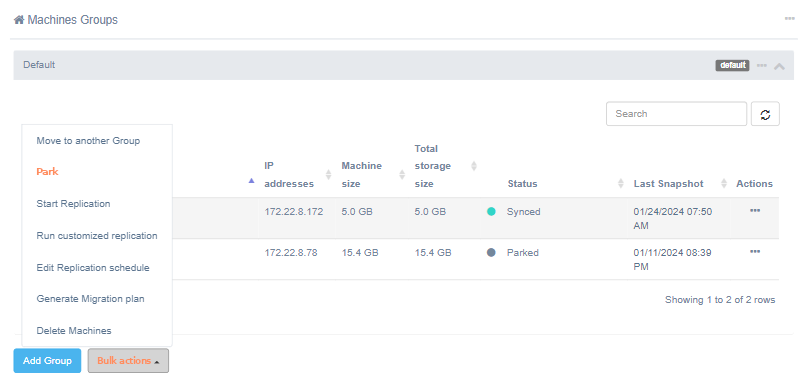
Task: Click snapshot date 01/24/2024 07:50 AM
Action: (672, 219)
